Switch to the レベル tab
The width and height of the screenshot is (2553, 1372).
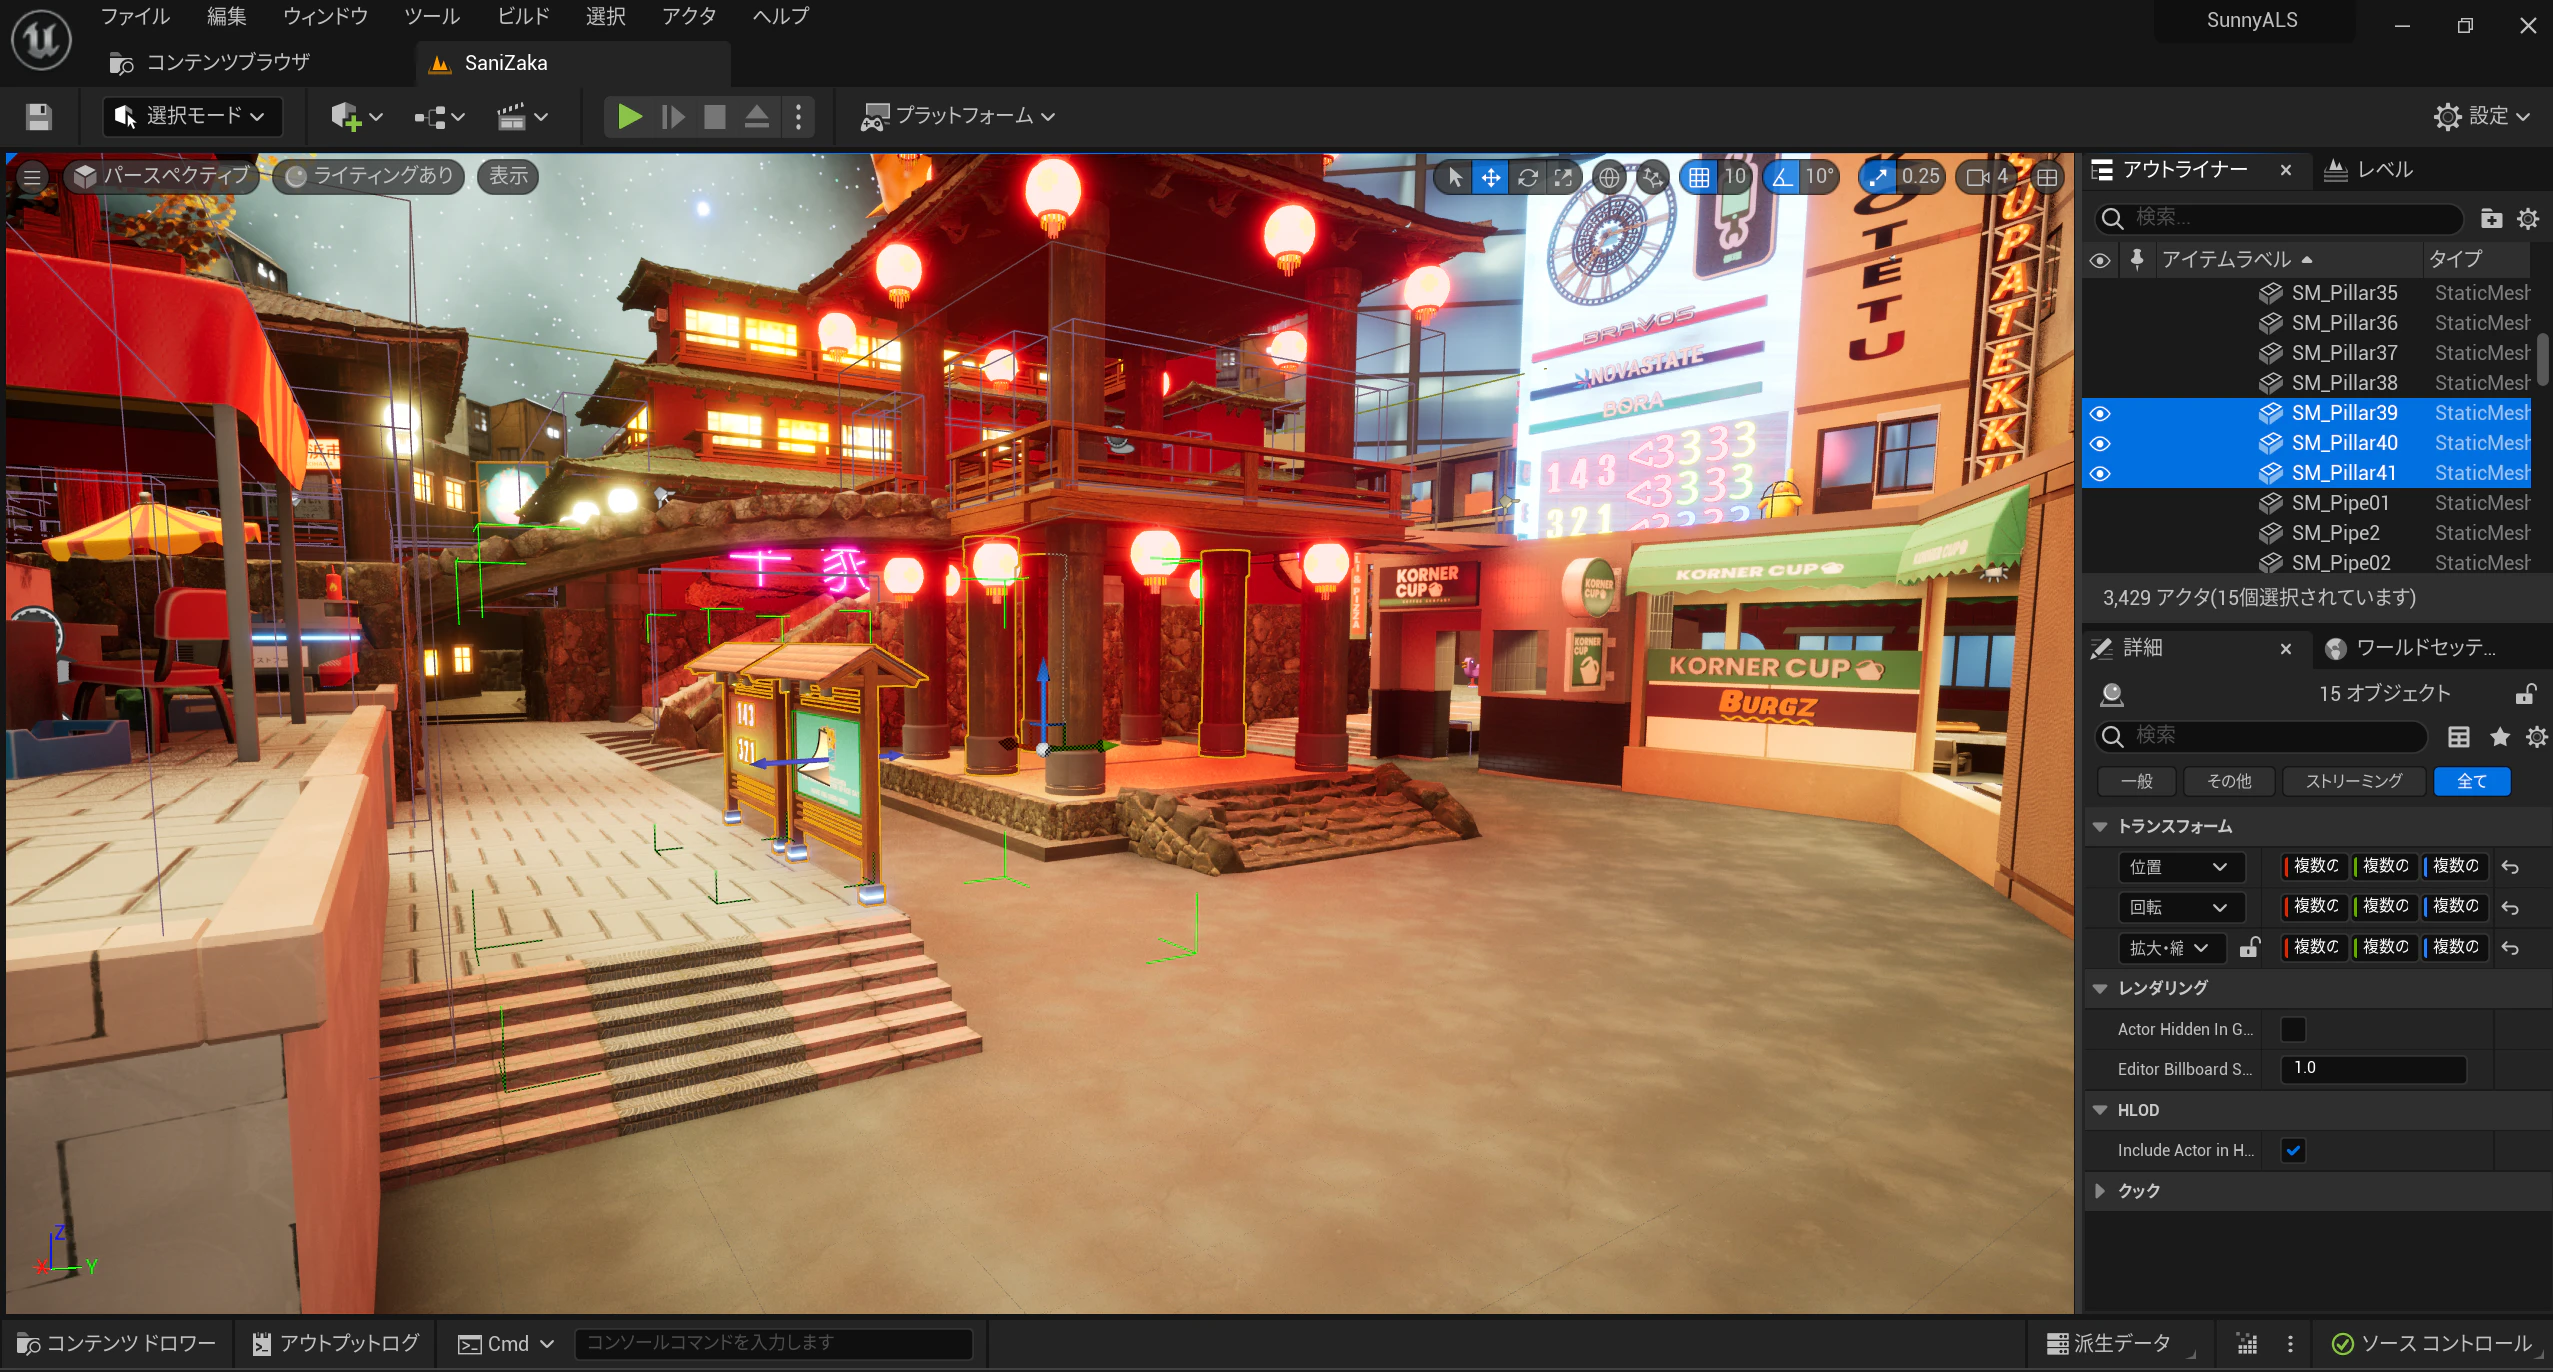pos(2370,170)
